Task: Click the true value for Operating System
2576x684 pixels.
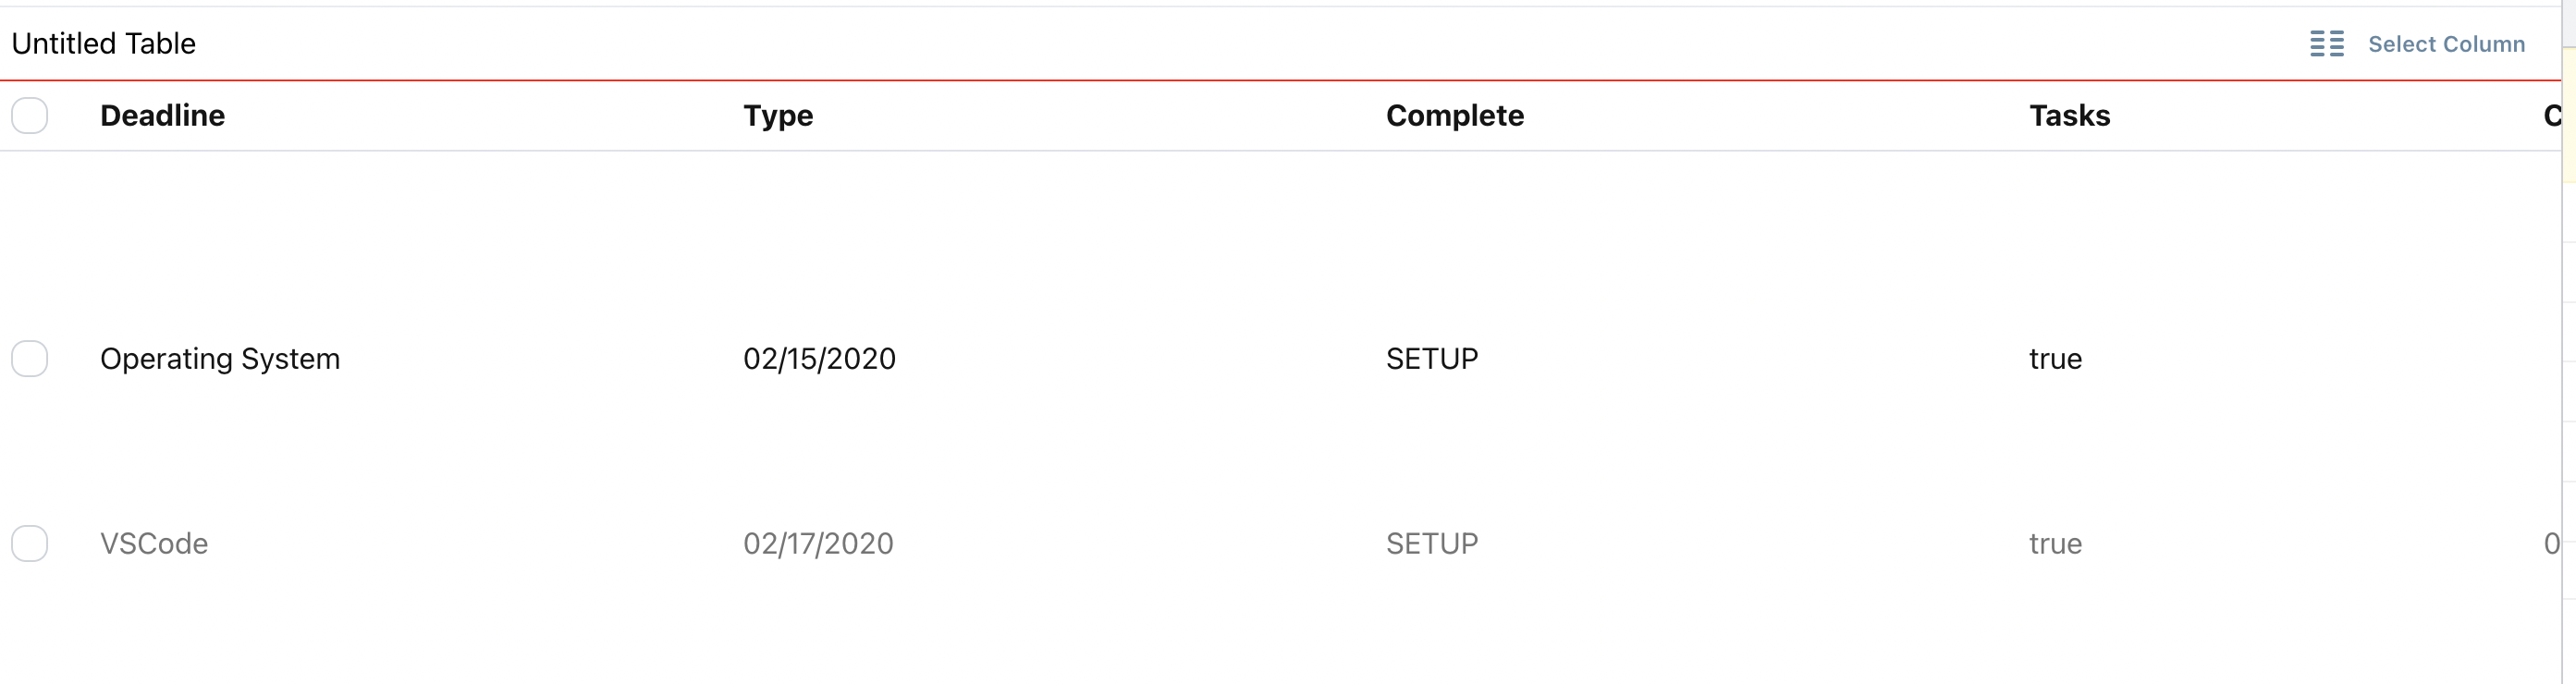Action: (2055, 358)
